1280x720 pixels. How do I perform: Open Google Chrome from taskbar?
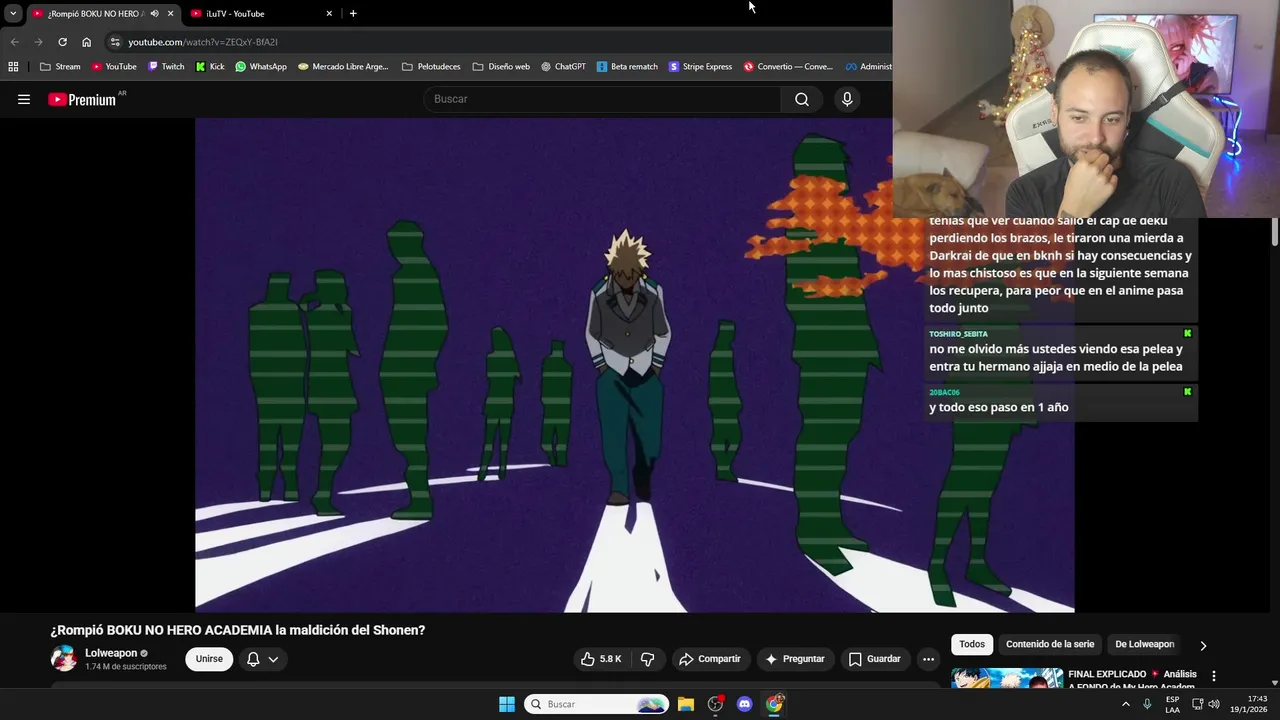click(x=774, y=704)
